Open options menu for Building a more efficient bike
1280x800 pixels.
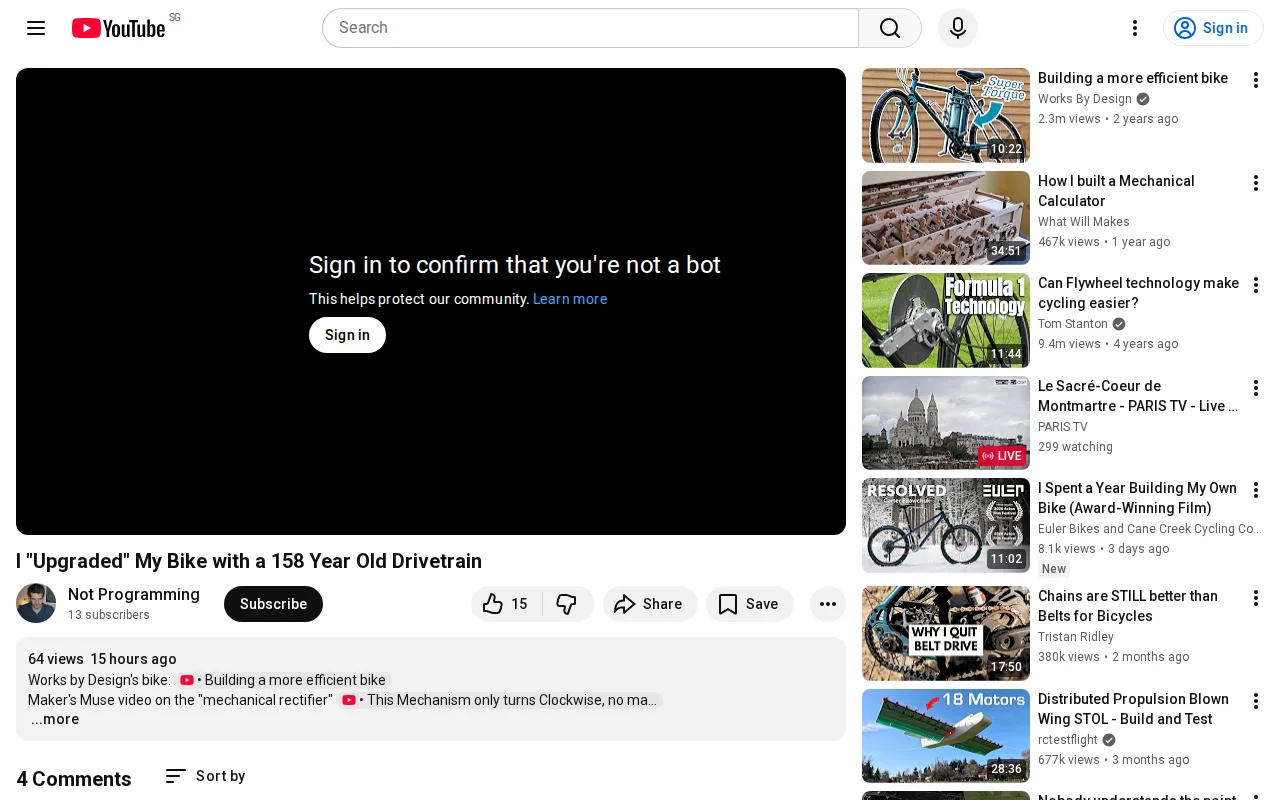tap(1256, 80)
